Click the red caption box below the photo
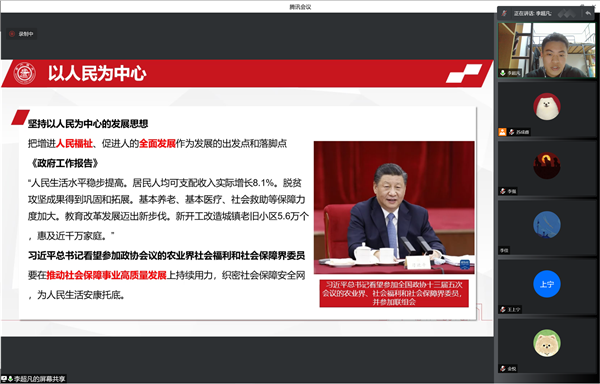This screenshot has width=600, height=384. (394, 293)
